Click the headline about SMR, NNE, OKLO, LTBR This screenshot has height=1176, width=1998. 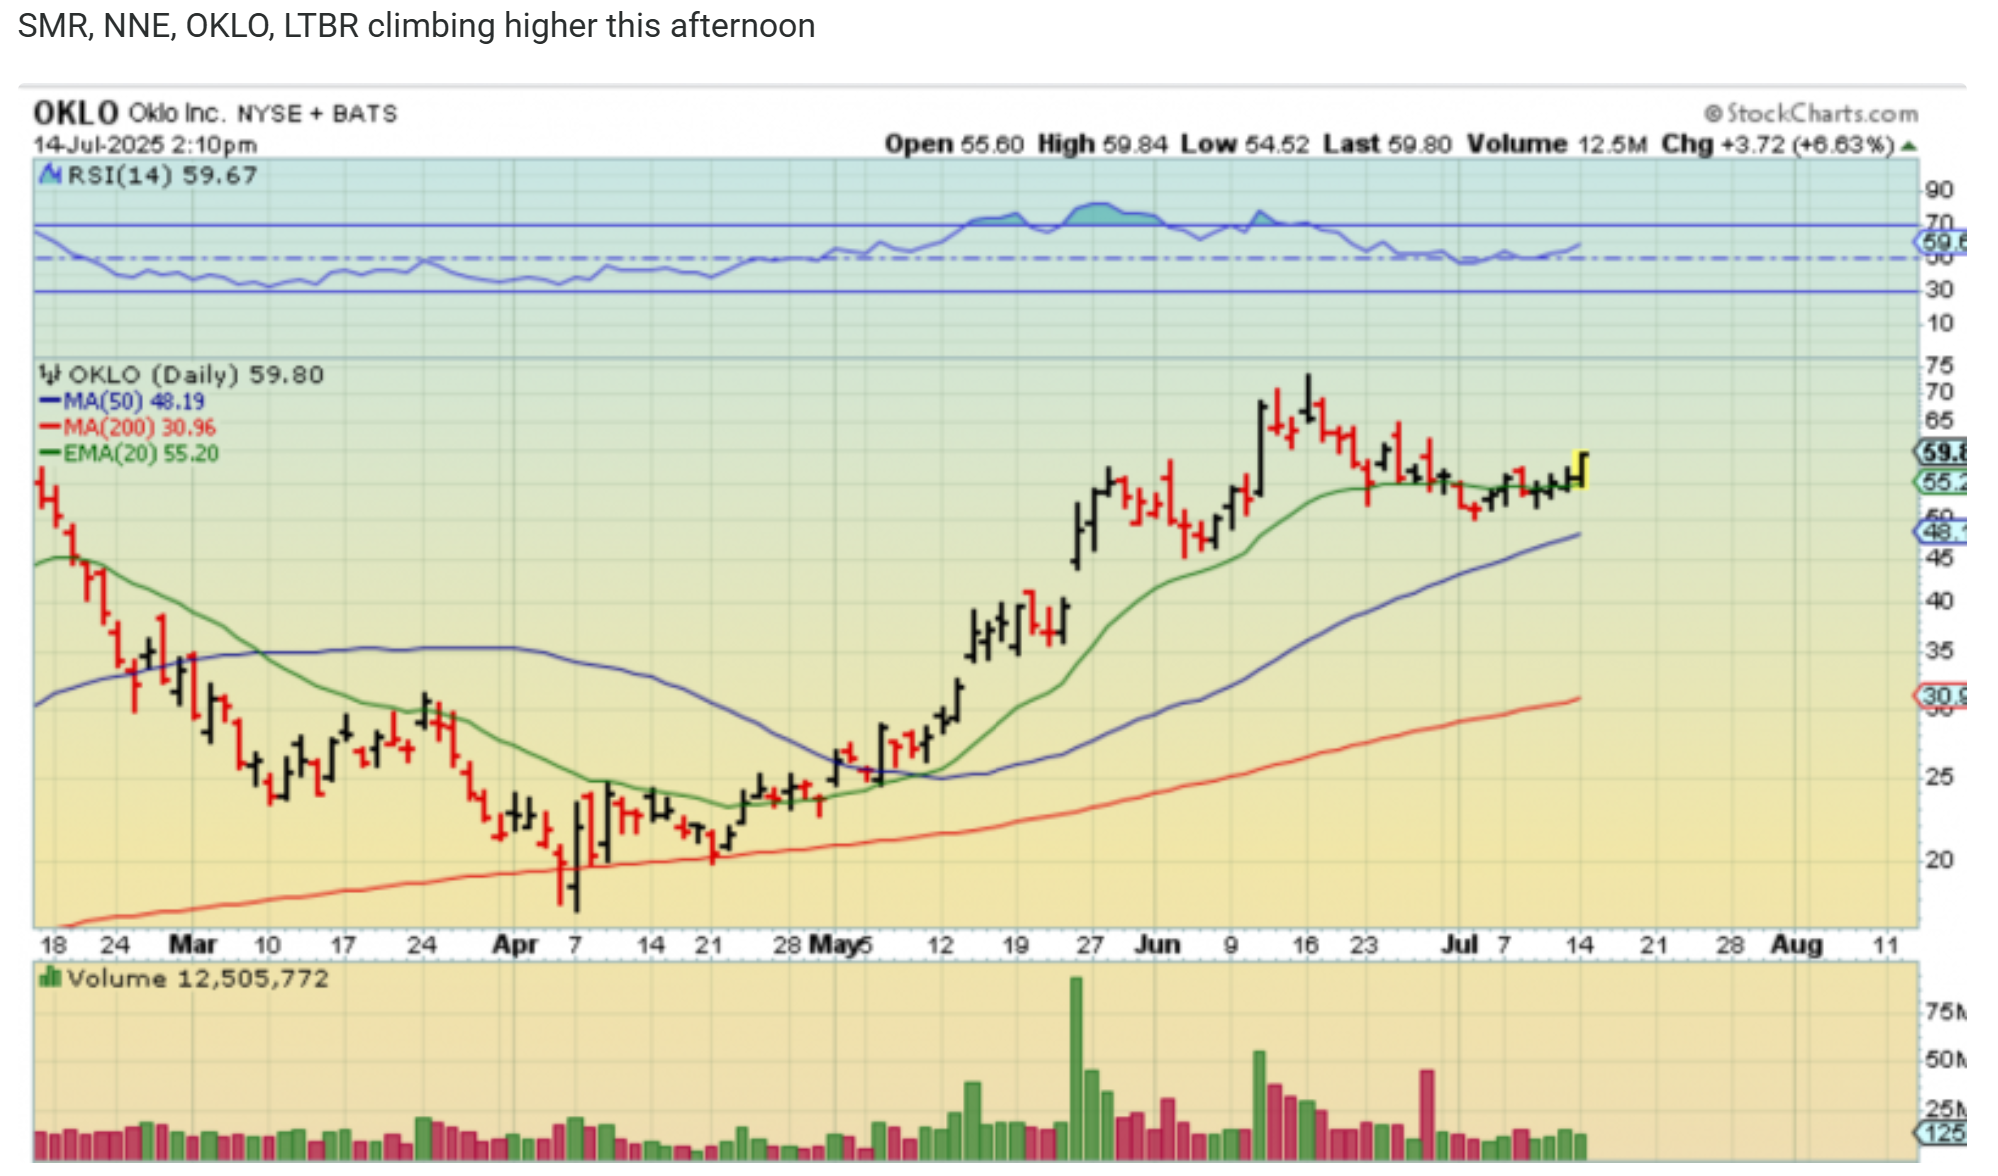point(416,26)
